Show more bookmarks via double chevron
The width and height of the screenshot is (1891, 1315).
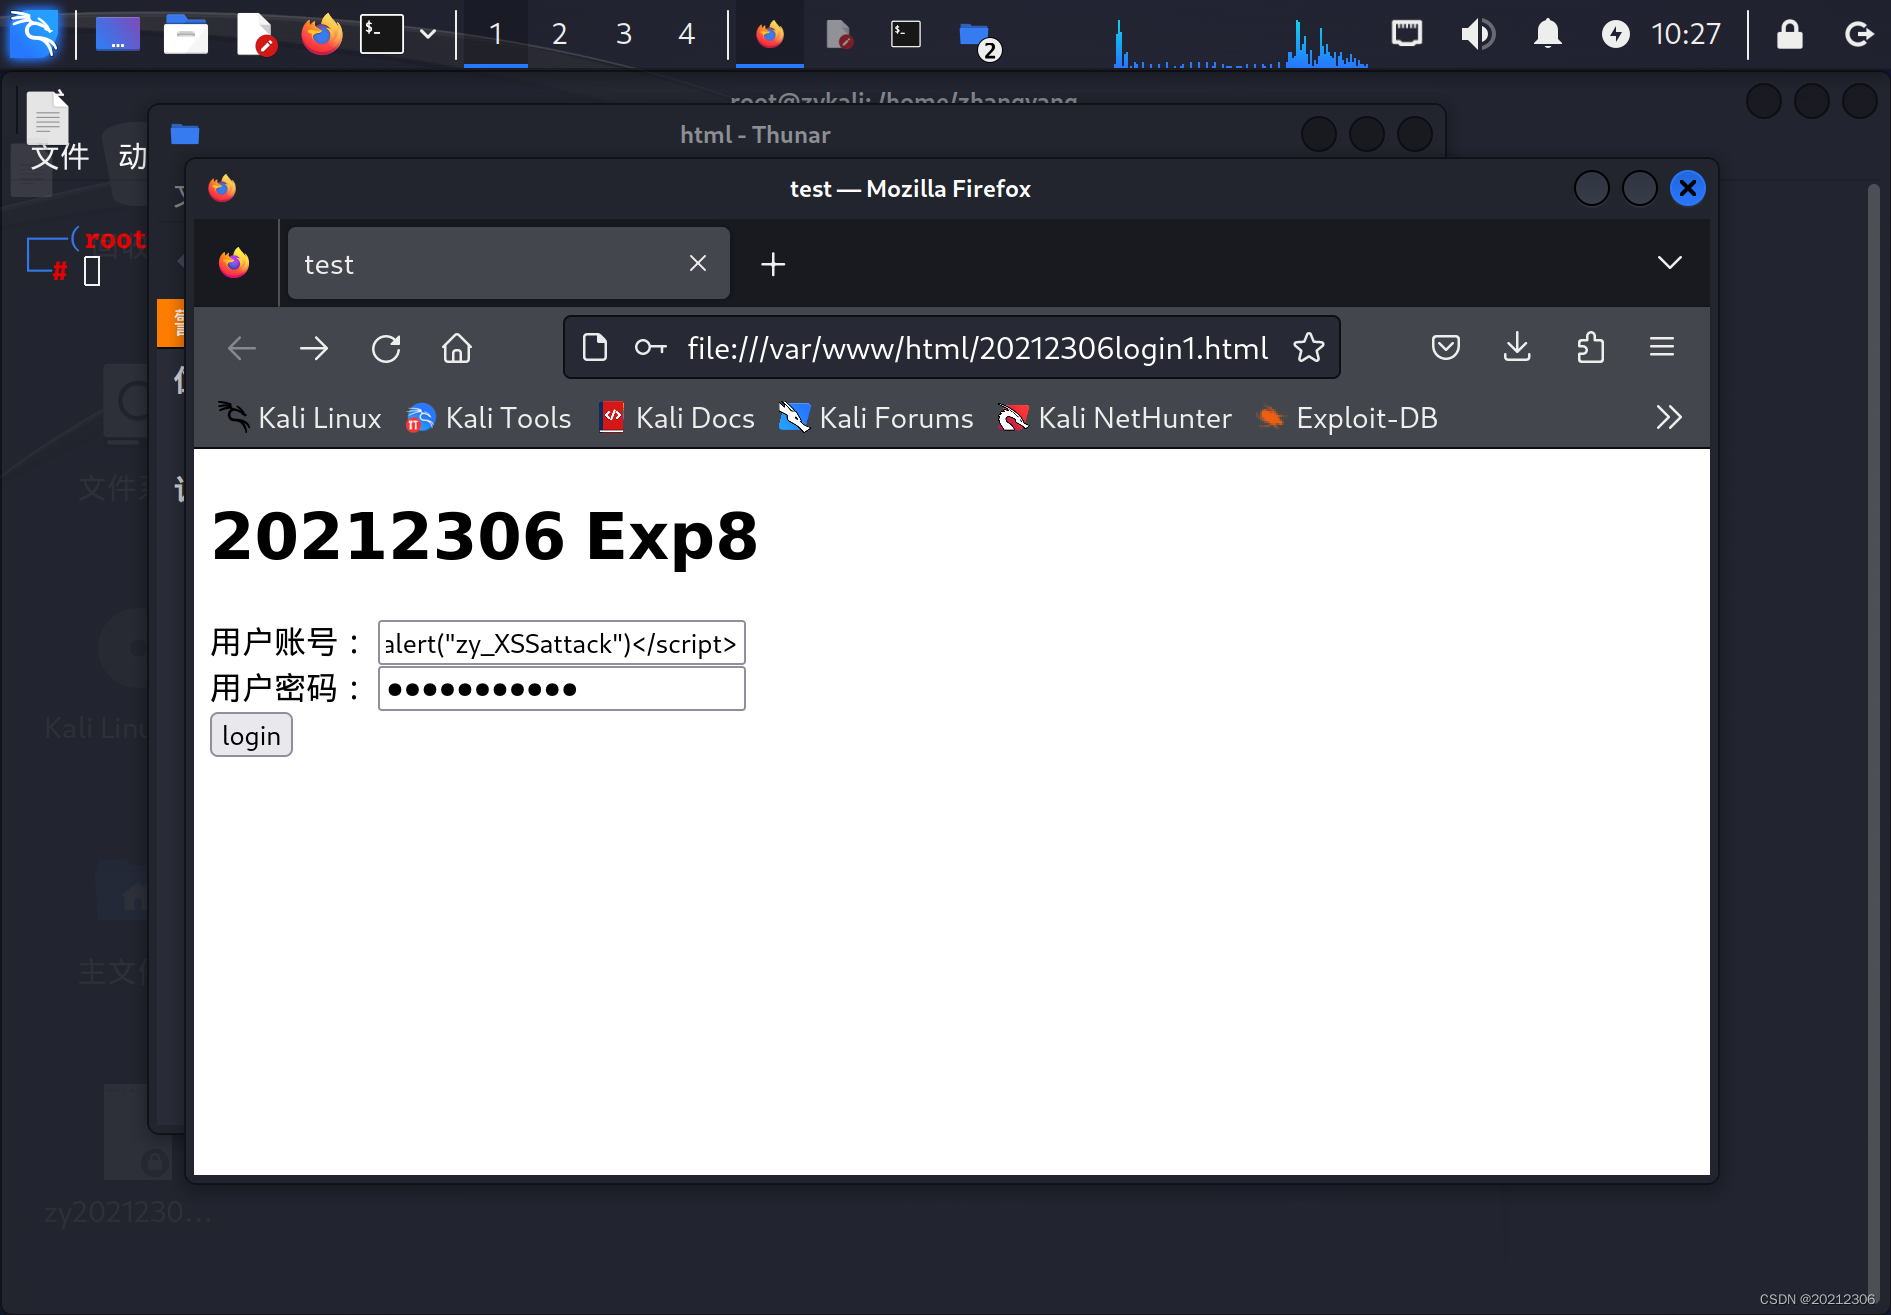(1669, 417)
